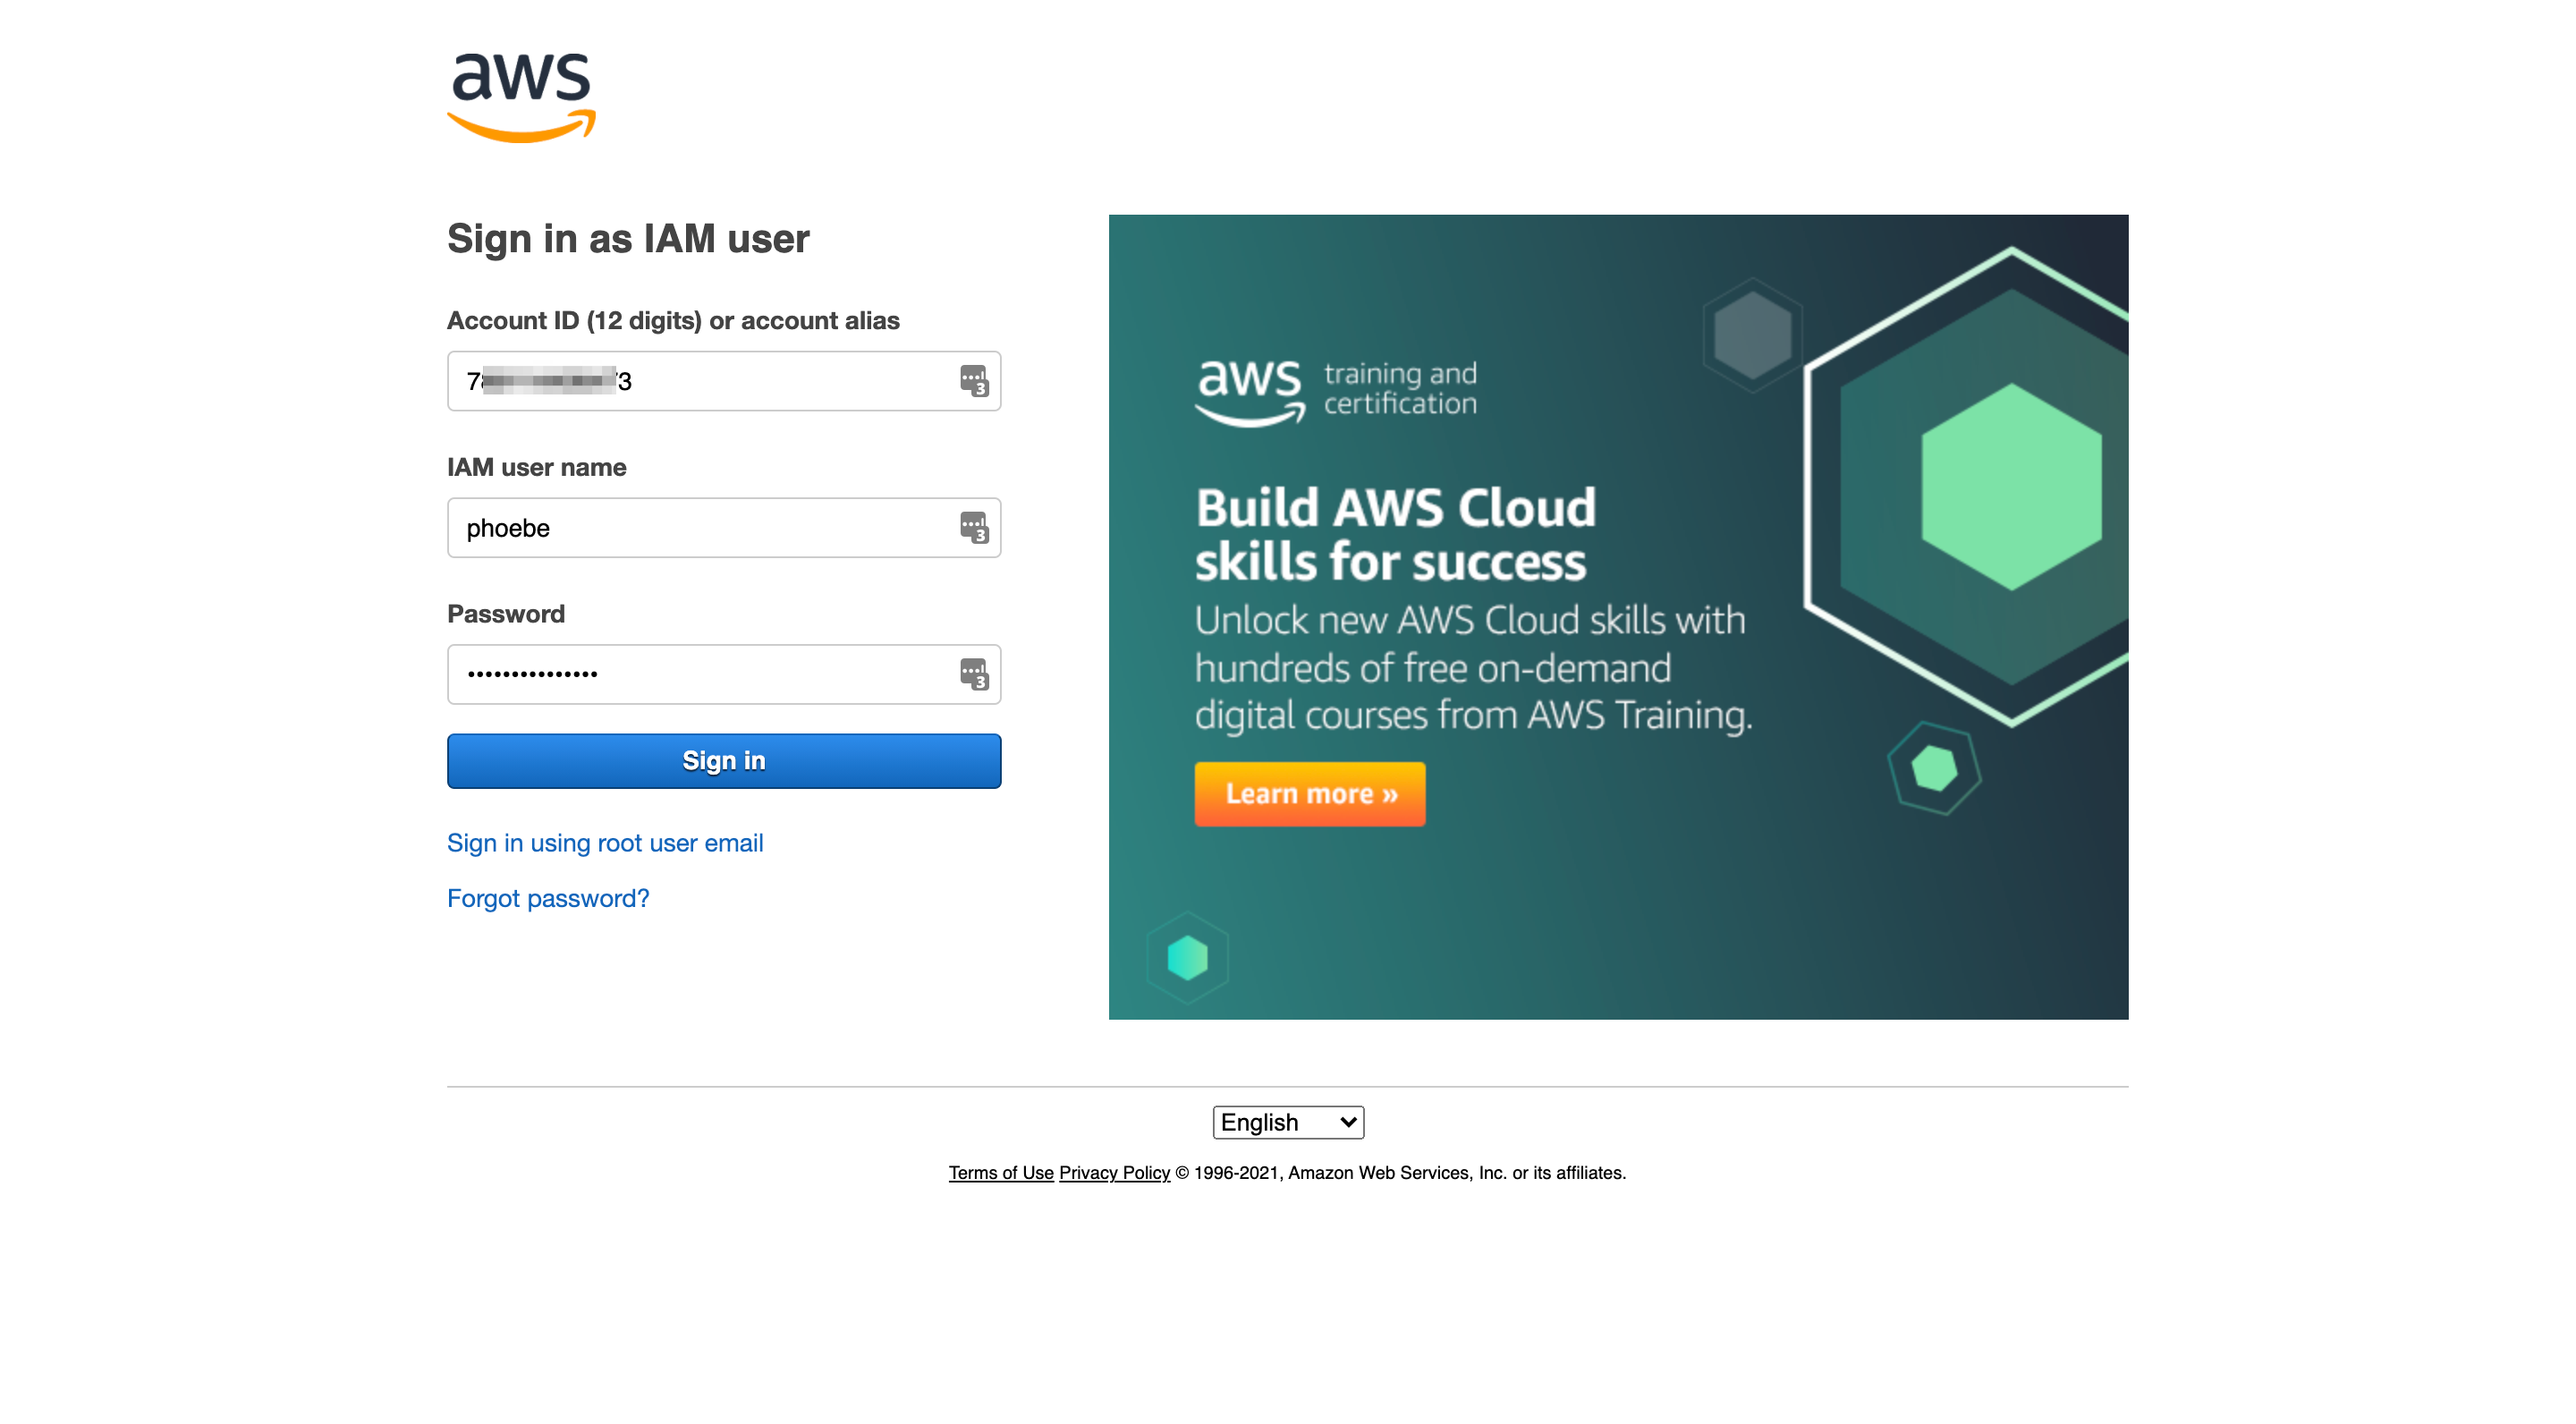Click the blue Sign in button
The height and width of the screenshot is (1424, 2576).
pos(724,761)
